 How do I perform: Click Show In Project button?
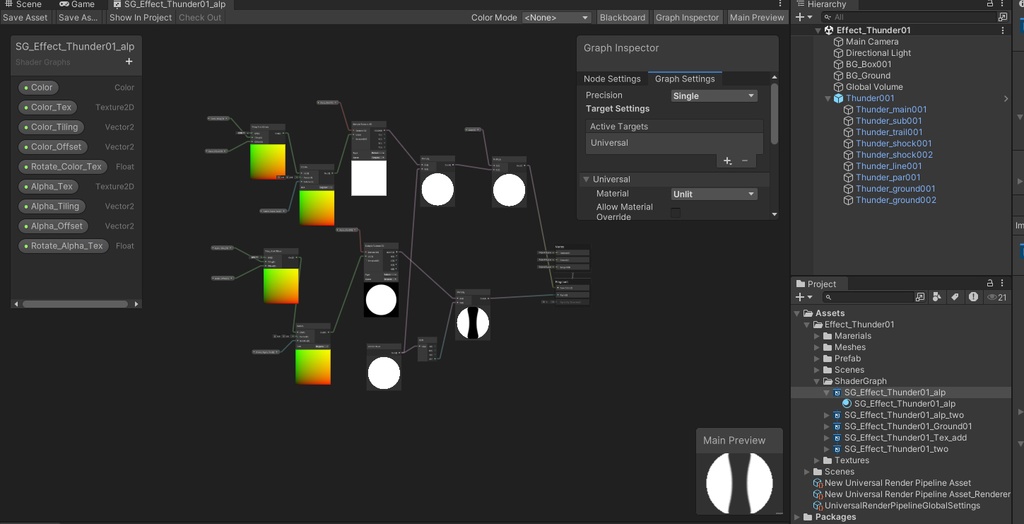[140, 18]
